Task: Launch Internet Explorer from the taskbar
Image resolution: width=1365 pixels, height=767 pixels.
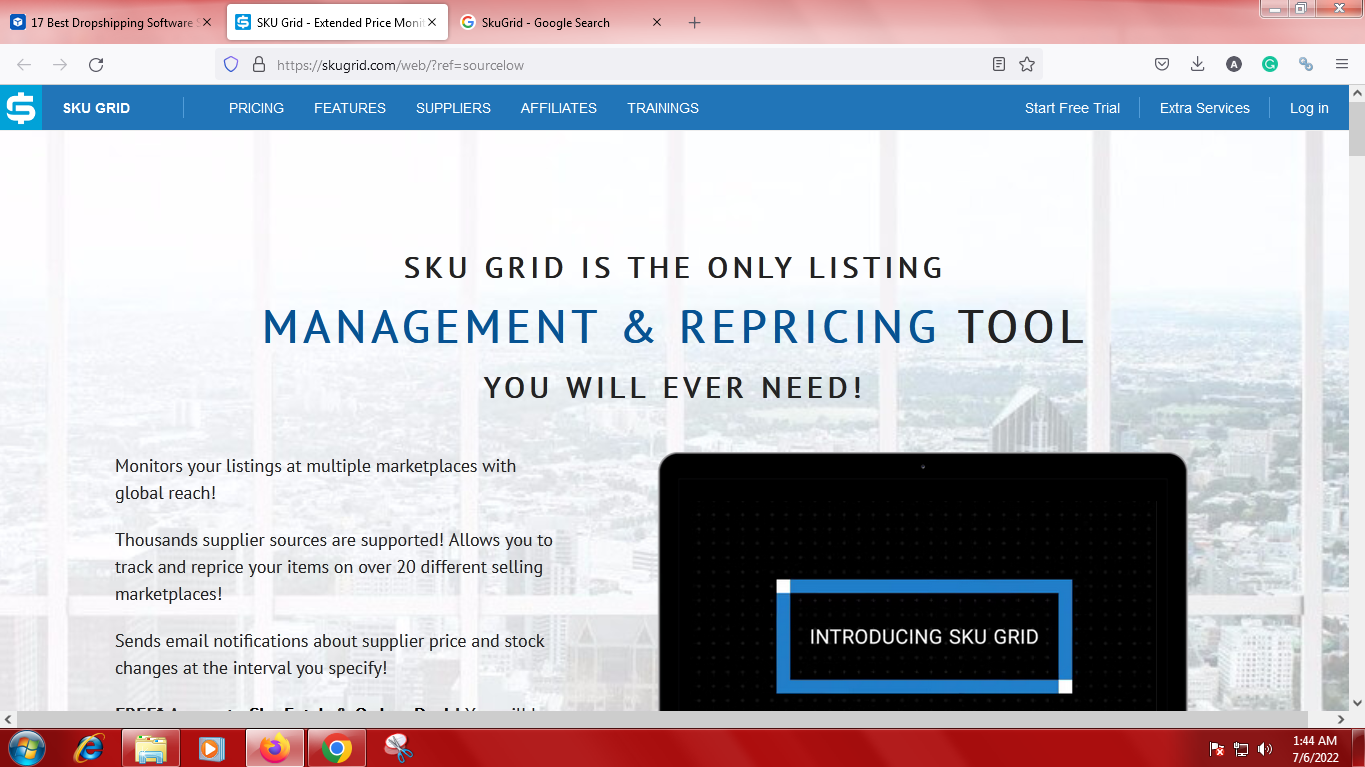Action: (x=90, y=748)
